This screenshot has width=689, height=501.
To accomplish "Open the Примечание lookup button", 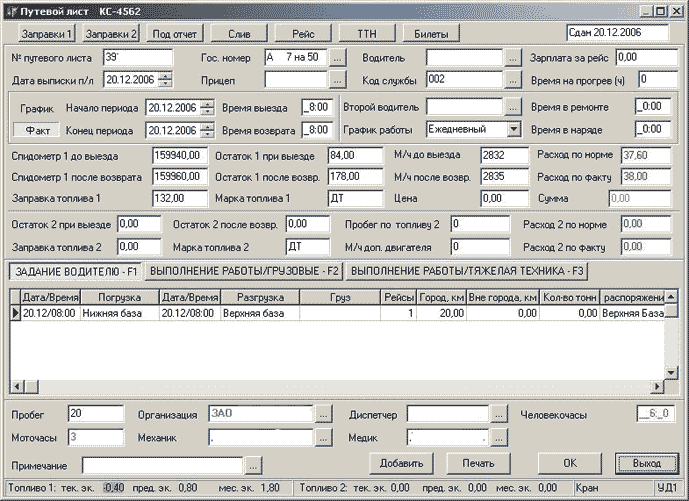I will tap(253, 466).
